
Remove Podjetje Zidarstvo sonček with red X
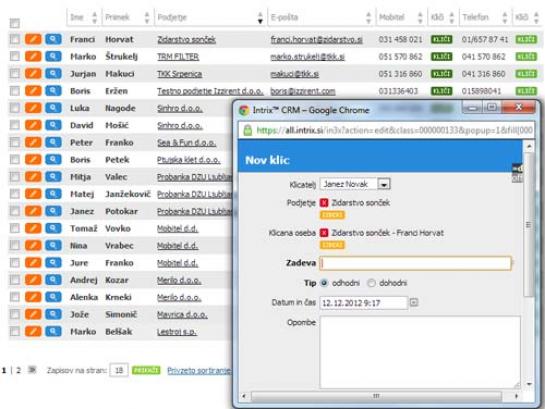324,203
